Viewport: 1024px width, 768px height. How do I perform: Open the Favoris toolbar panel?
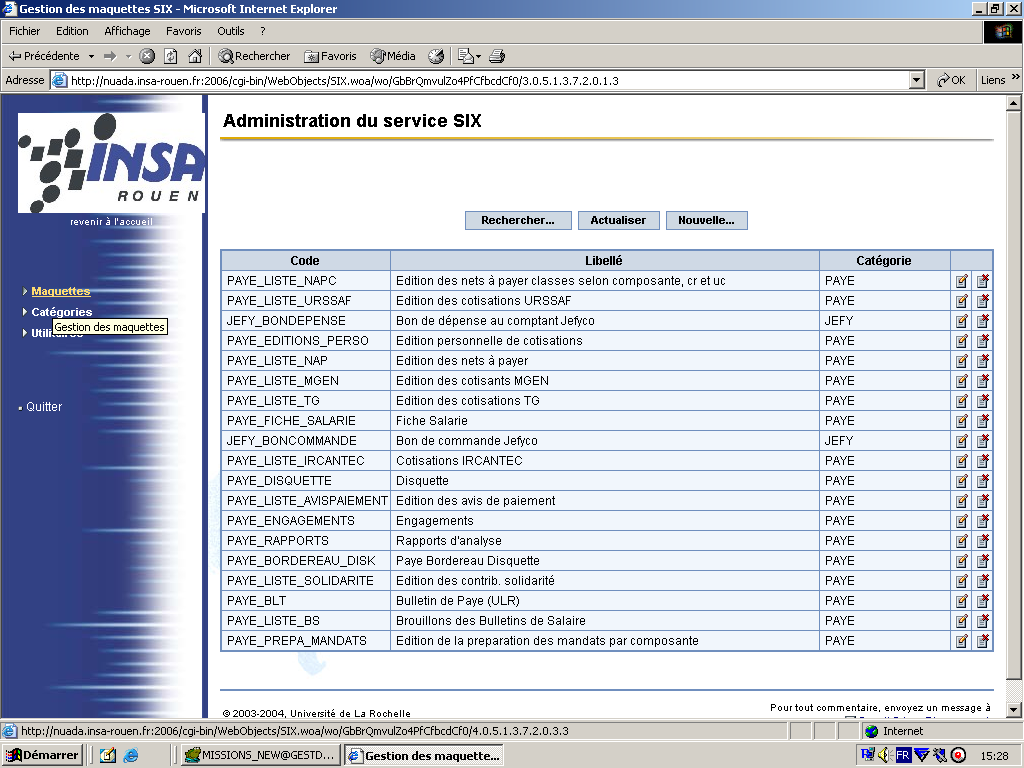pos(330,56)
